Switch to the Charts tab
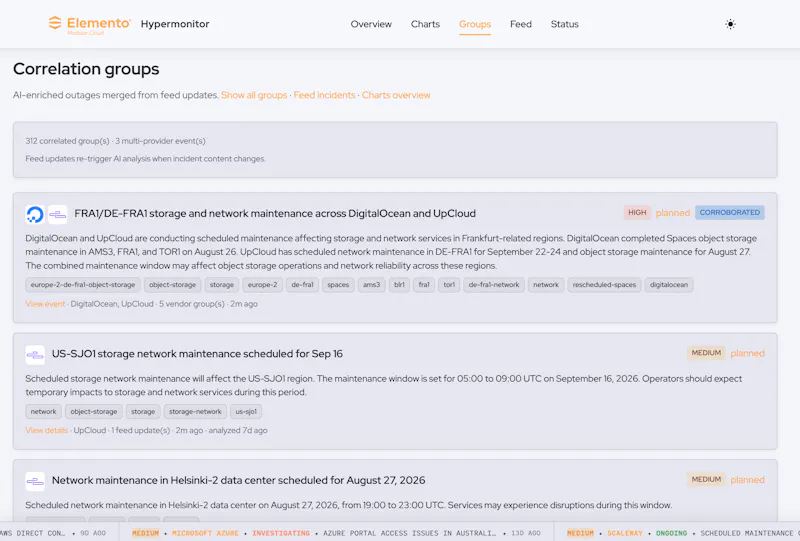 425,24
